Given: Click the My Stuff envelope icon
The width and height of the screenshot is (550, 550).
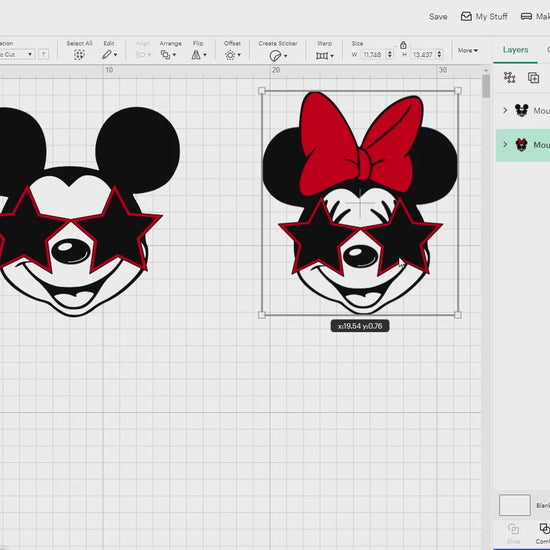Looking at the screenshot, I should [x=466, y=16].
